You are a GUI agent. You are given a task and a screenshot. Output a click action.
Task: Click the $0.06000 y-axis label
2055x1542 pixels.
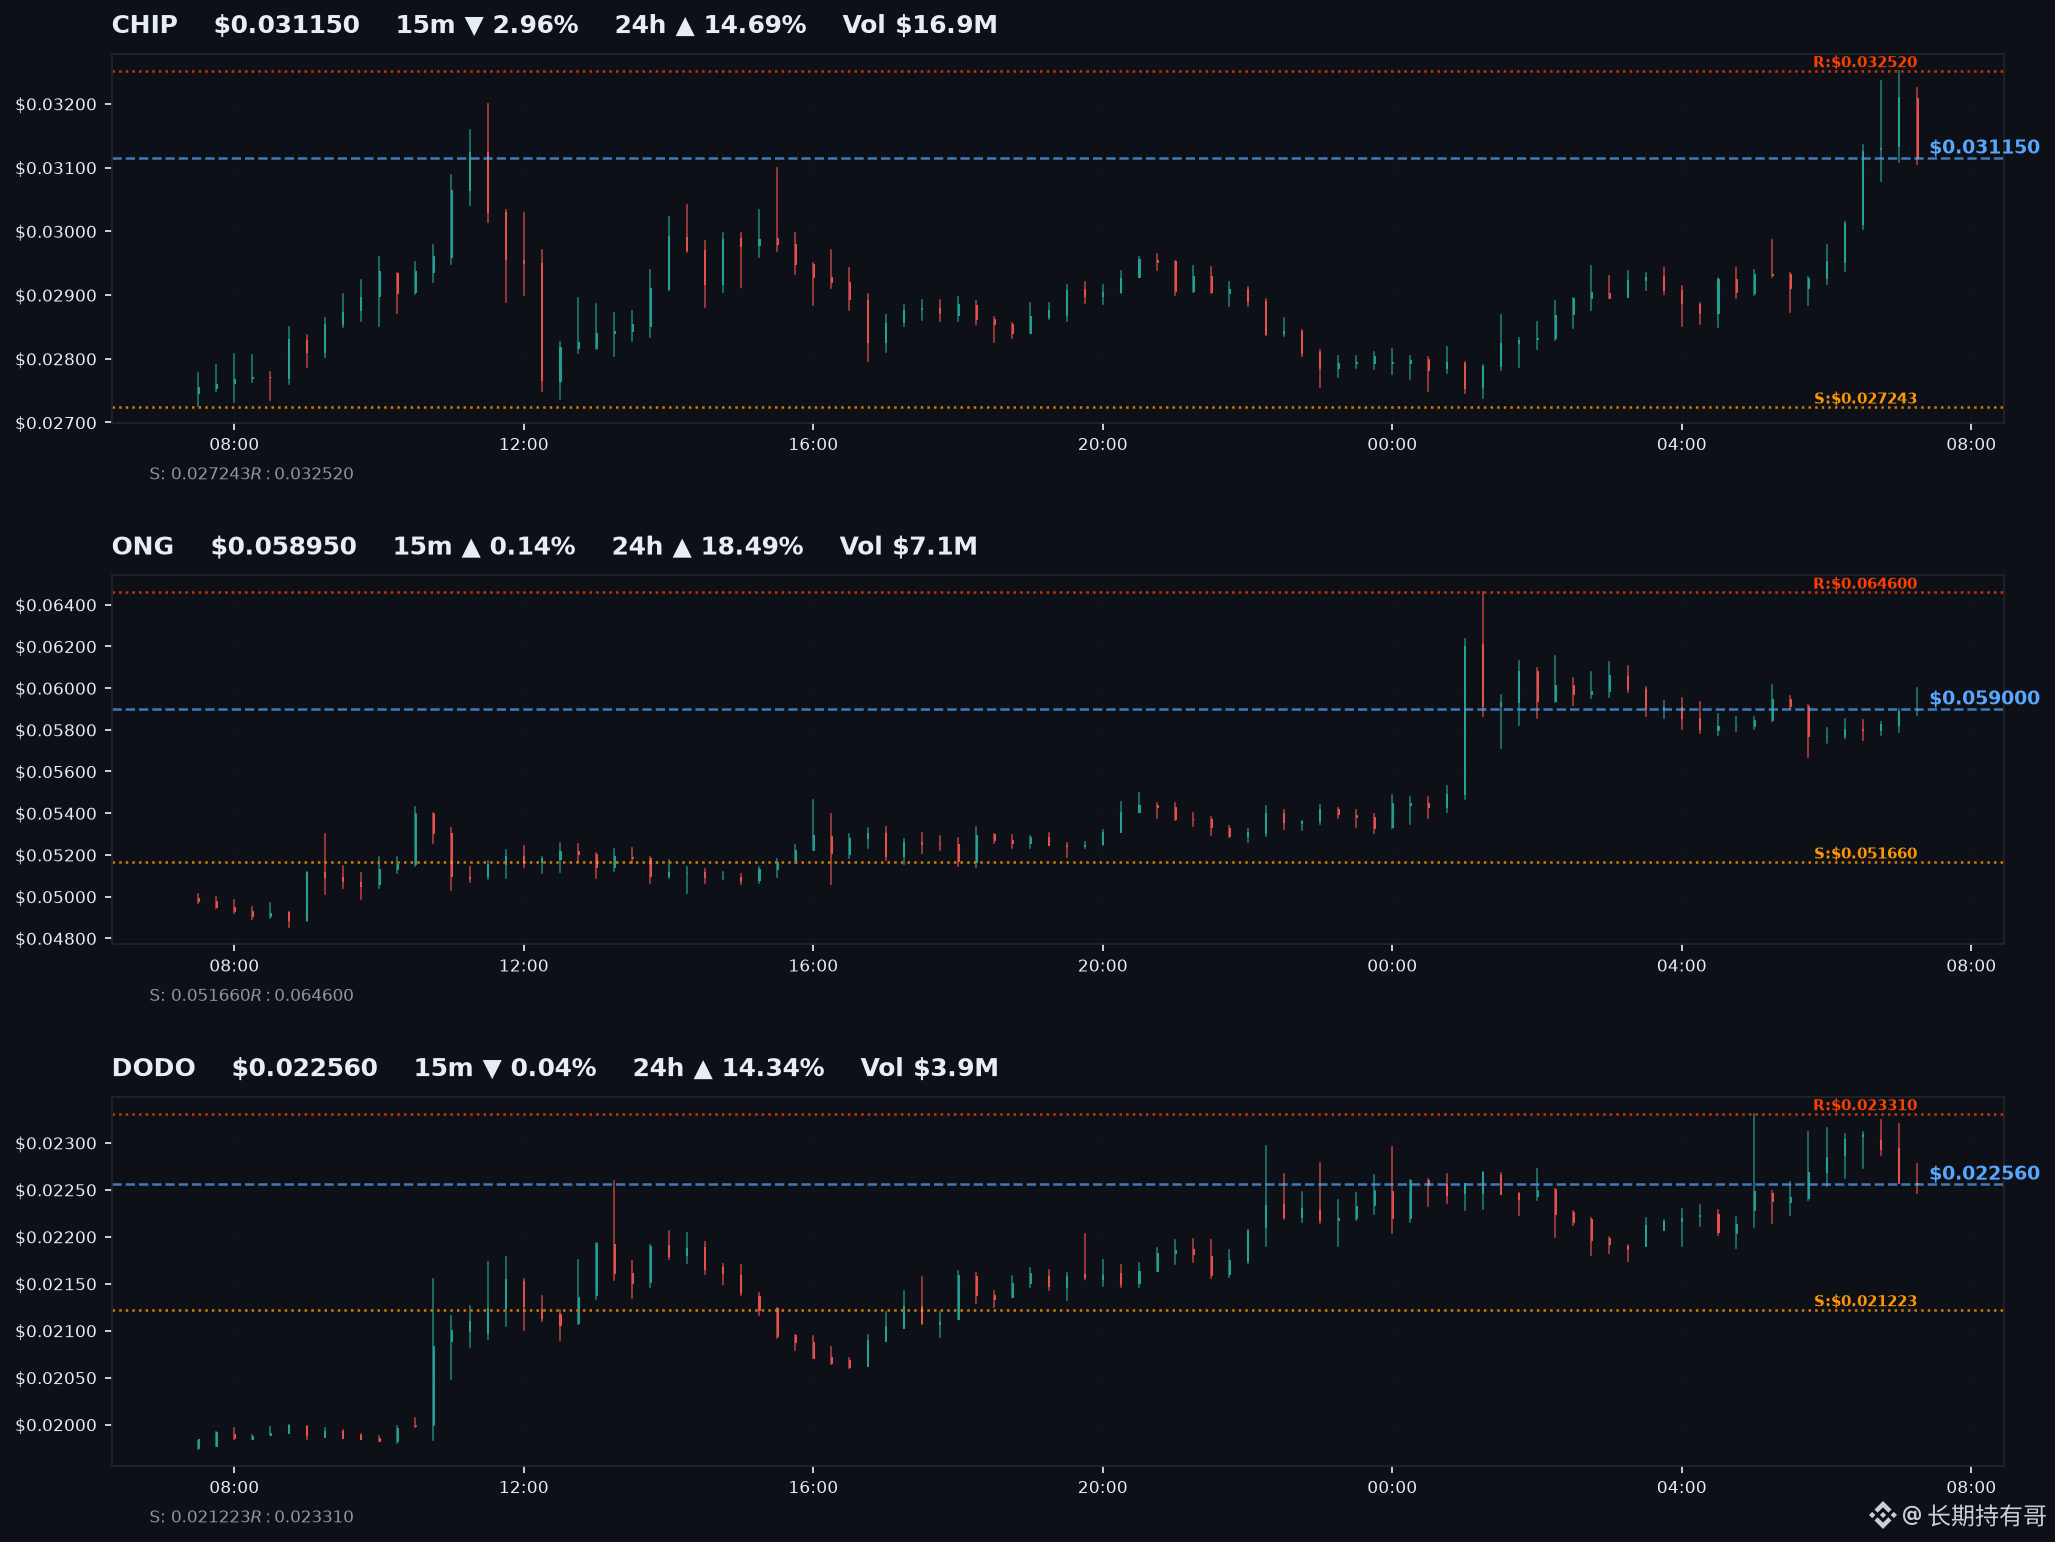coord(56,689)
